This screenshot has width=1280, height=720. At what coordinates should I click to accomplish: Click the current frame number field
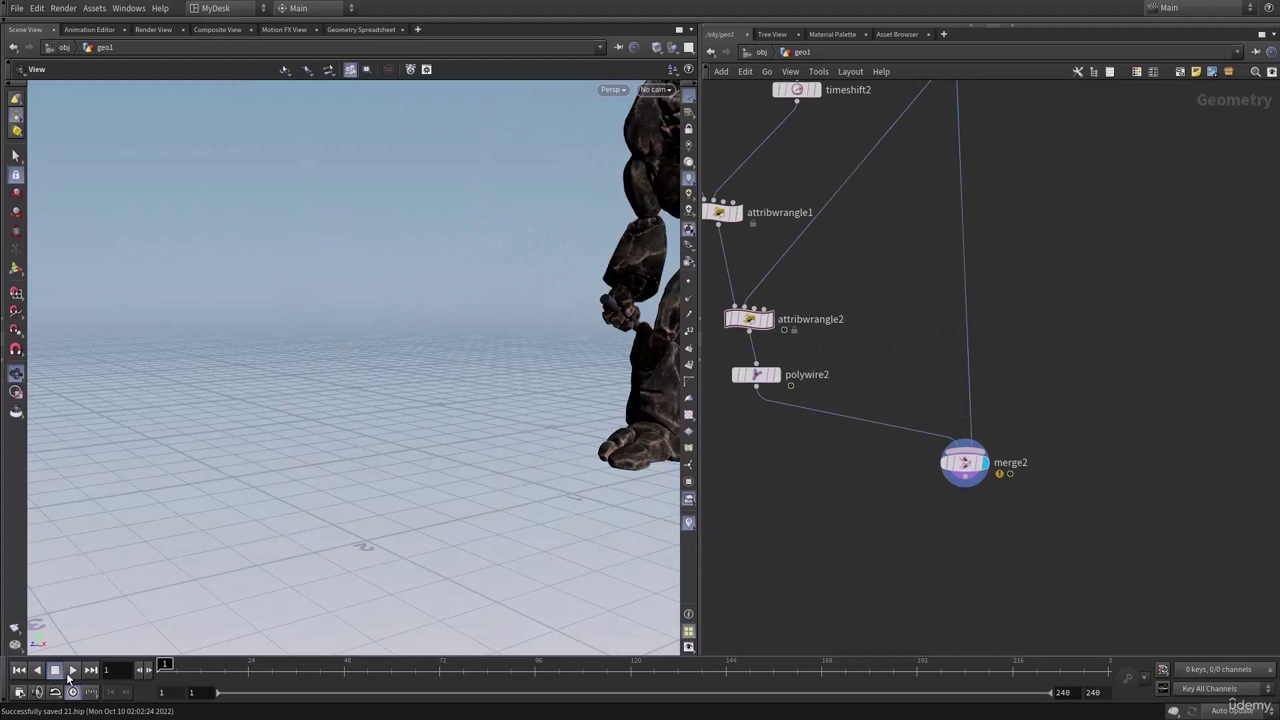(117, 670)
